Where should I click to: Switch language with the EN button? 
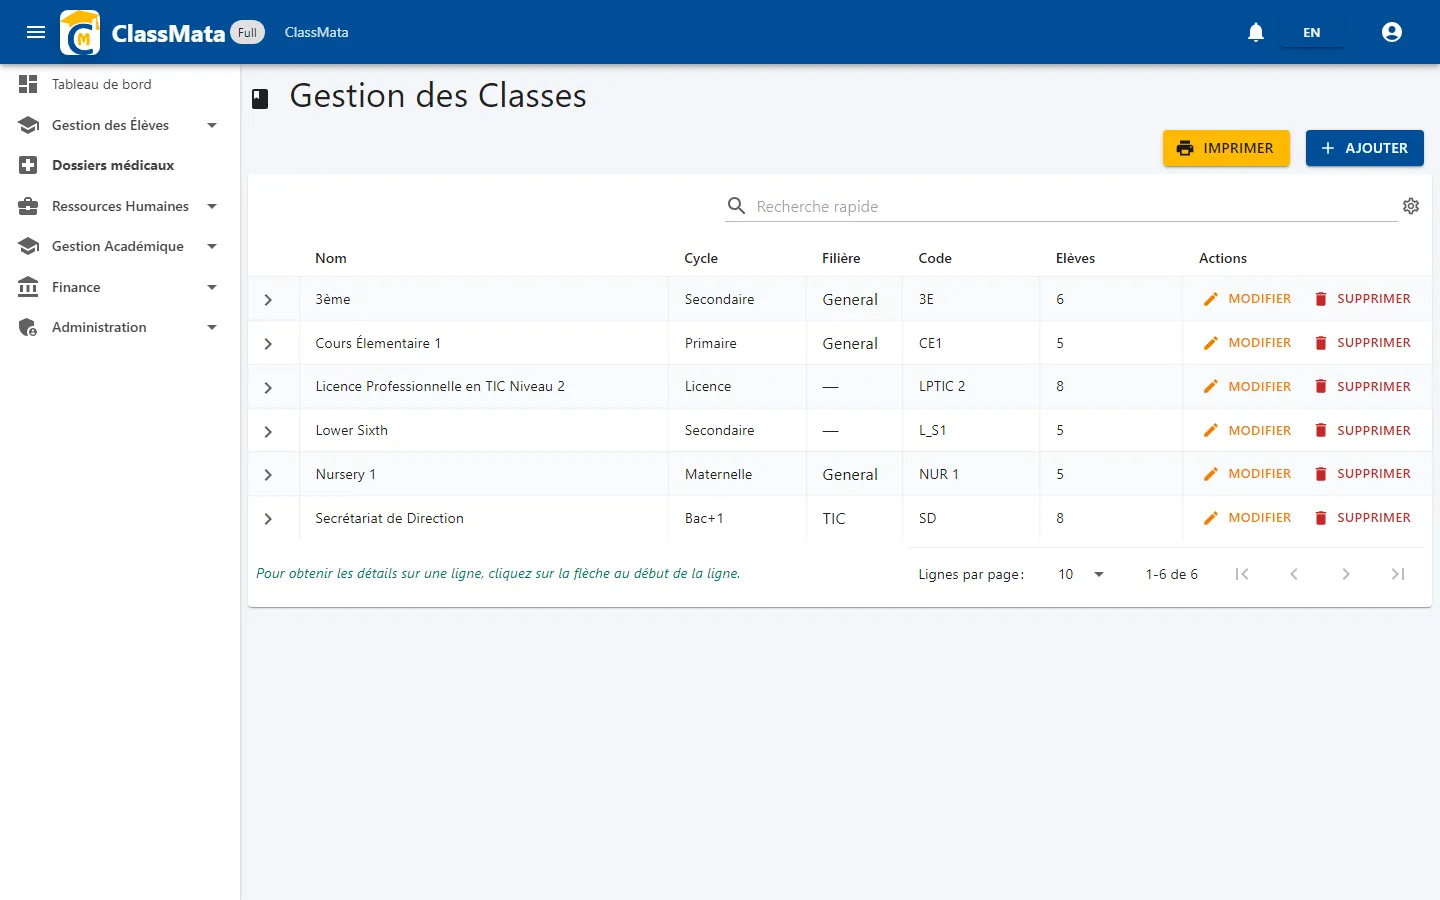point(1312,32)
